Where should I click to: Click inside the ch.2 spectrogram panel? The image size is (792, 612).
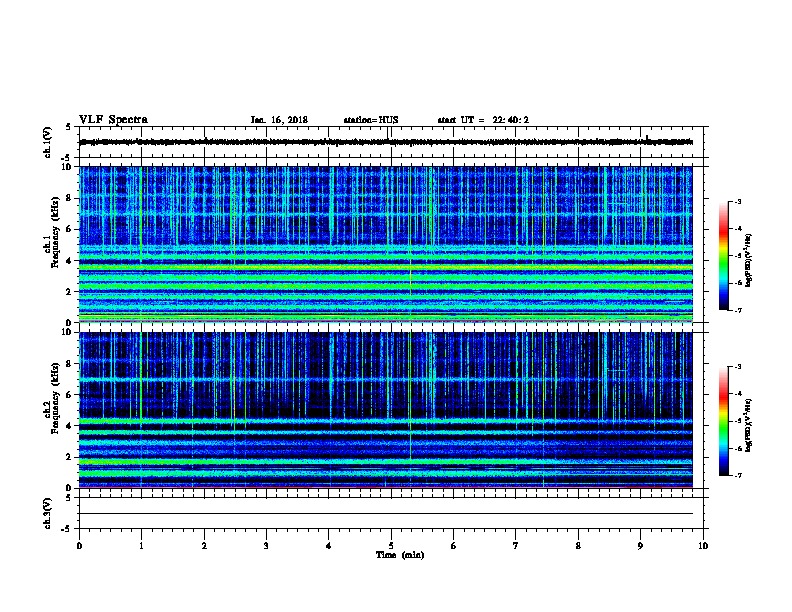[386, 410]
